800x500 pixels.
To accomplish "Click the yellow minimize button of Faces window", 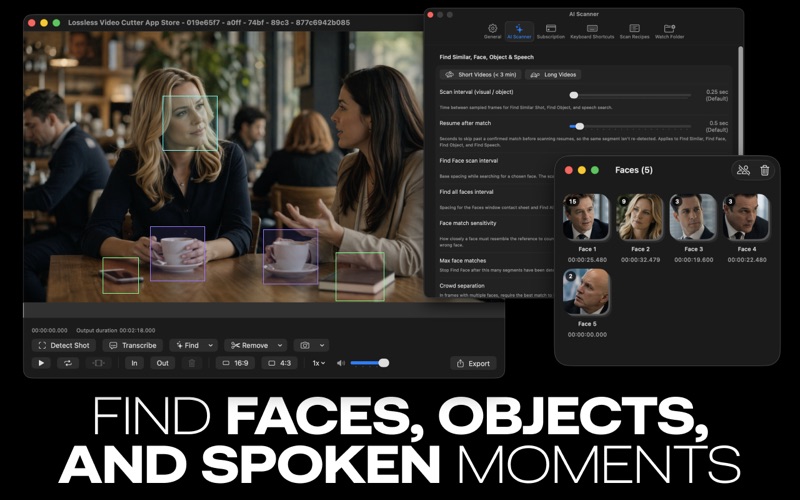I will point(582,170).
